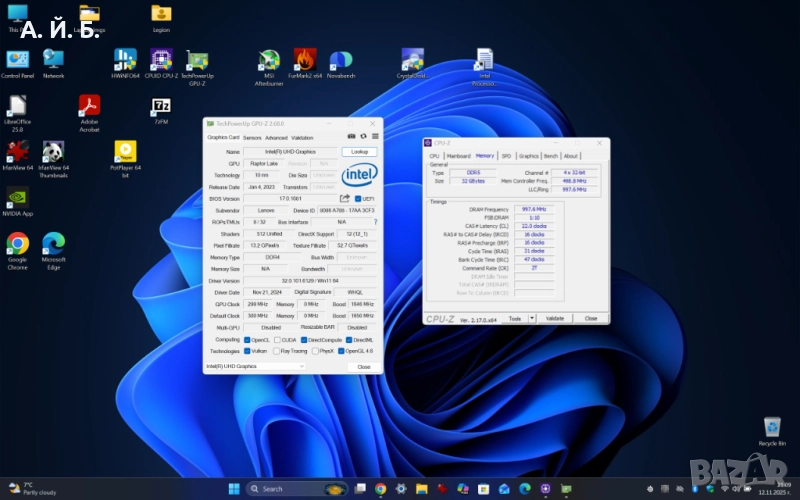Click the BIOS export share icon
Viewport: 800px width, 500px height.
pos(345,198)
